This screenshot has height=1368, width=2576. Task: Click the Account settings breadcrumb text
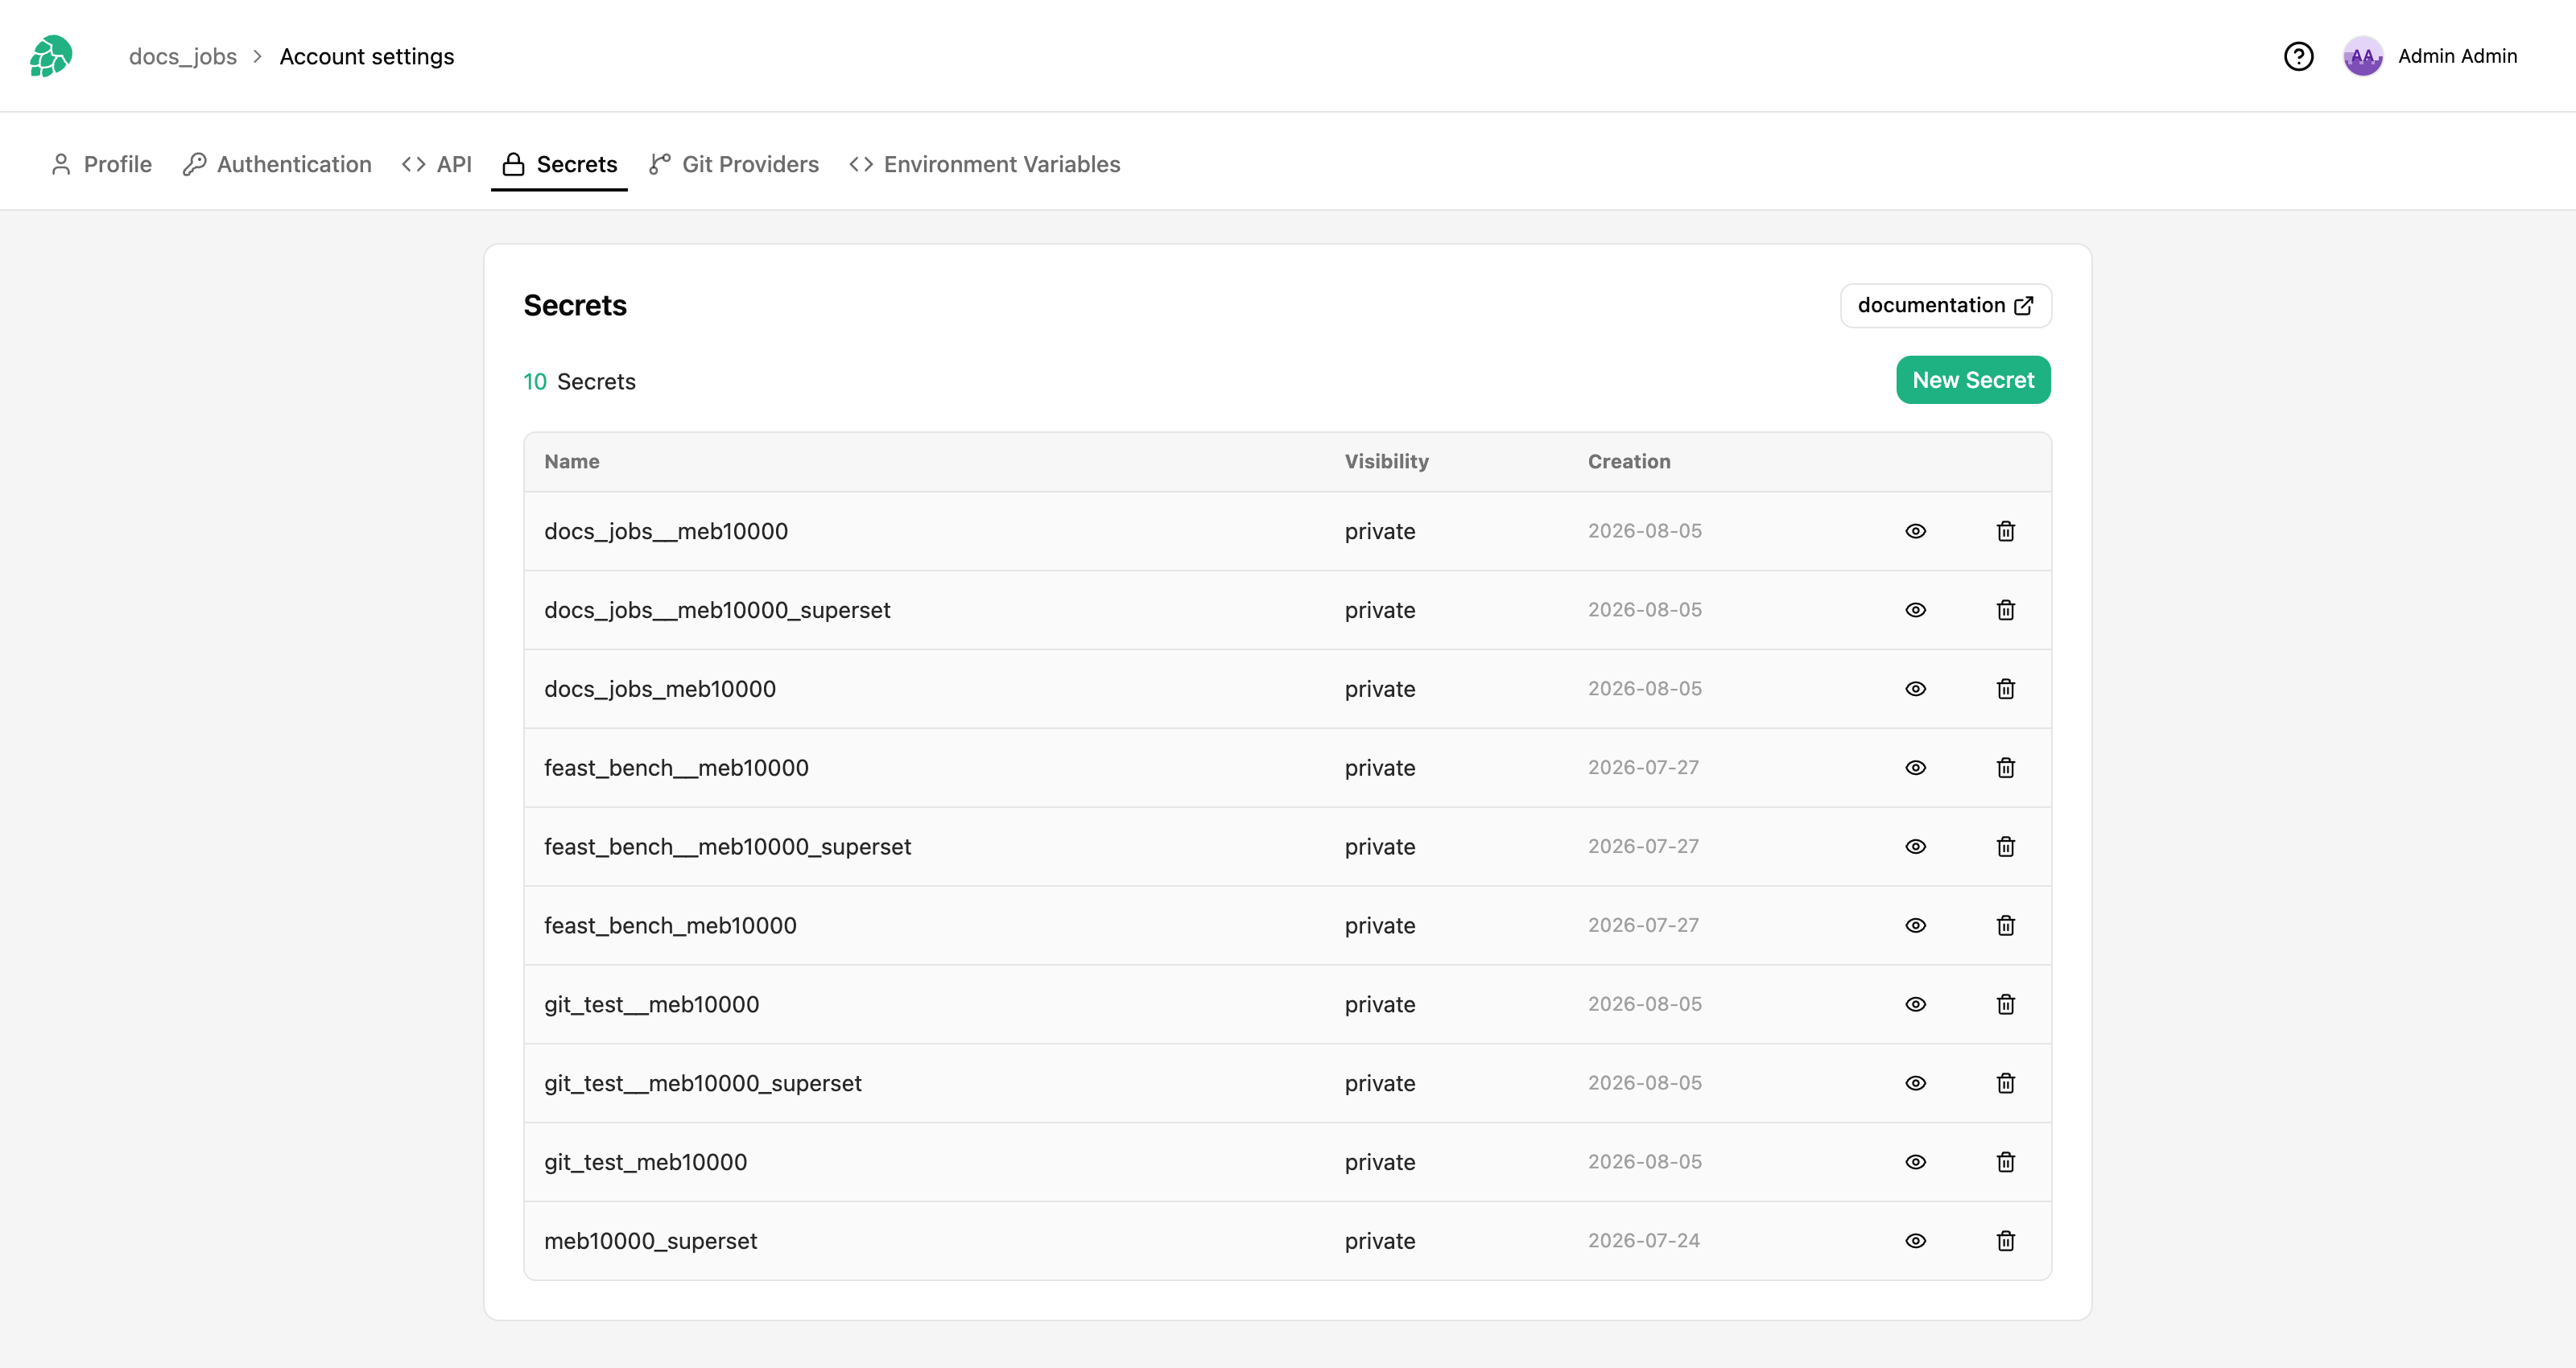[x=367, y=56]
